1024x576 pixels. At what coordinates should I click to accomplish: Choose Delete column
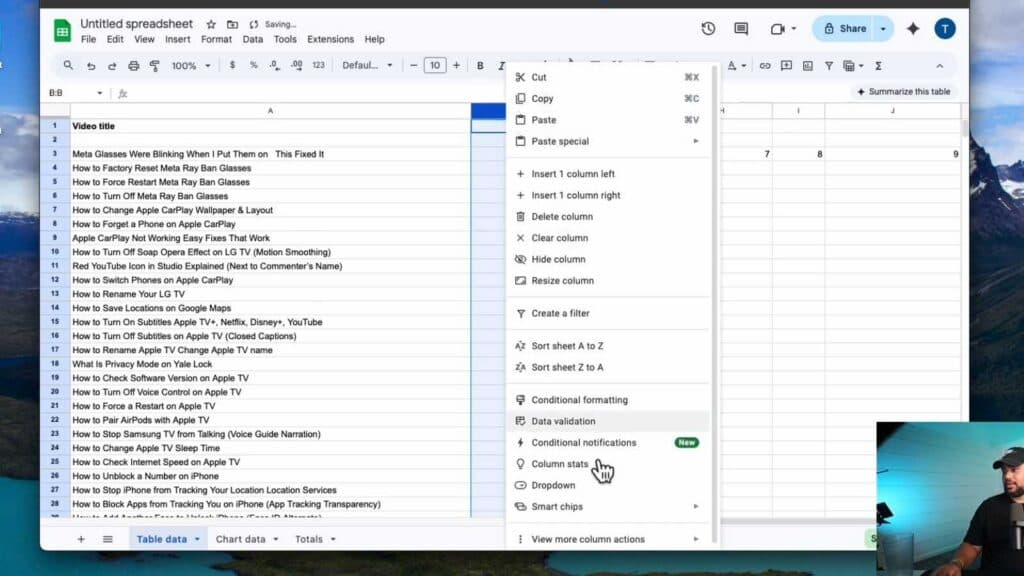click(608, 216)
